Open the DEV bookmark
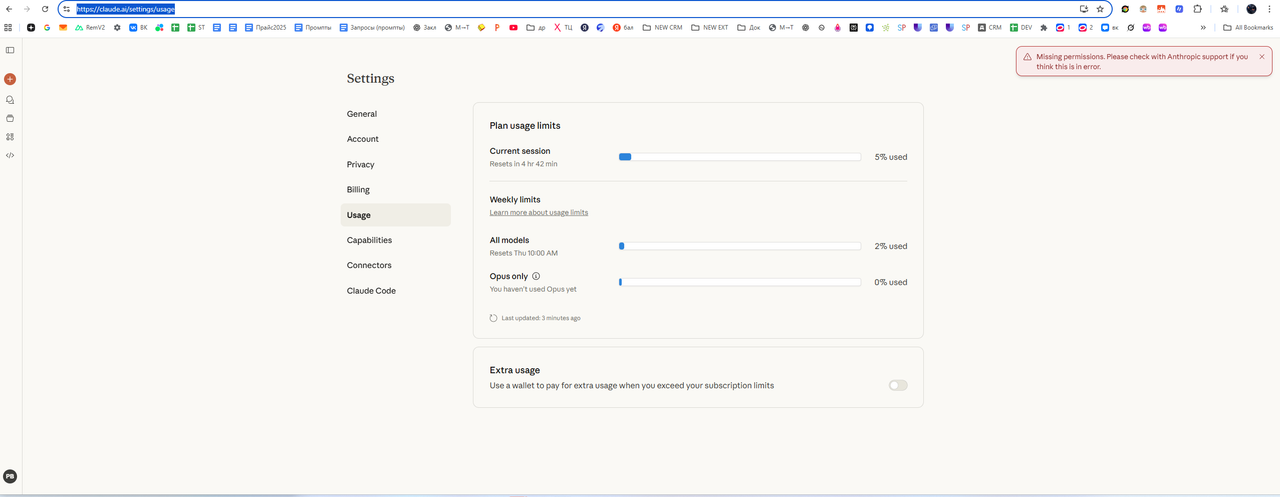This screenshot has width=1280, height=497. point(1021,28)
